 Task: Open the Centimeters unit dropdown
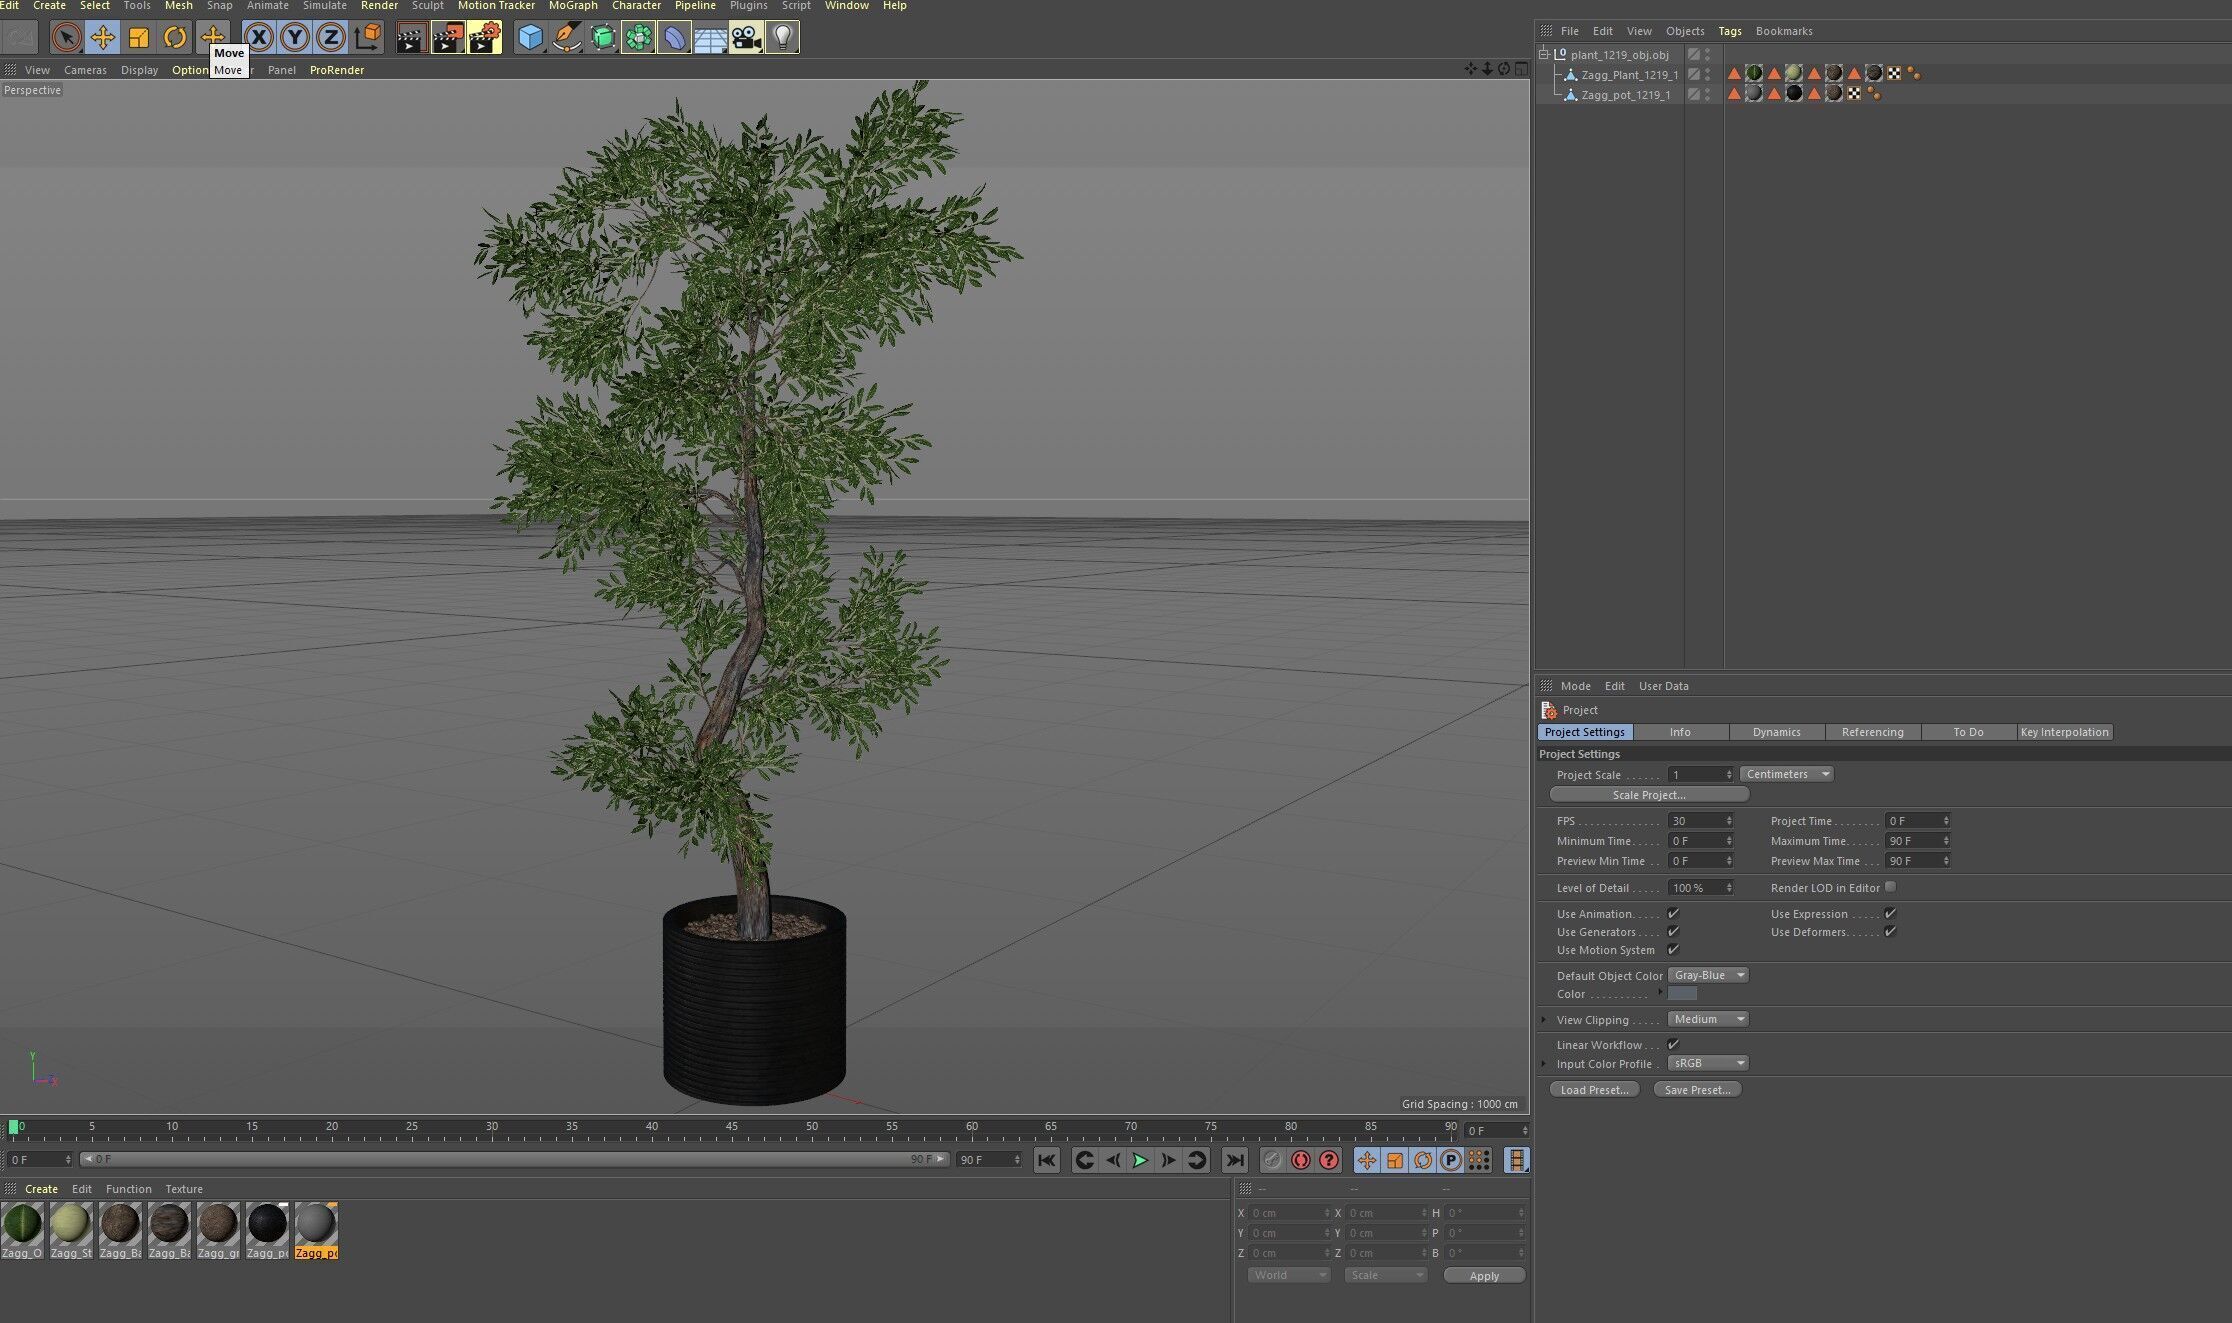1787,774
